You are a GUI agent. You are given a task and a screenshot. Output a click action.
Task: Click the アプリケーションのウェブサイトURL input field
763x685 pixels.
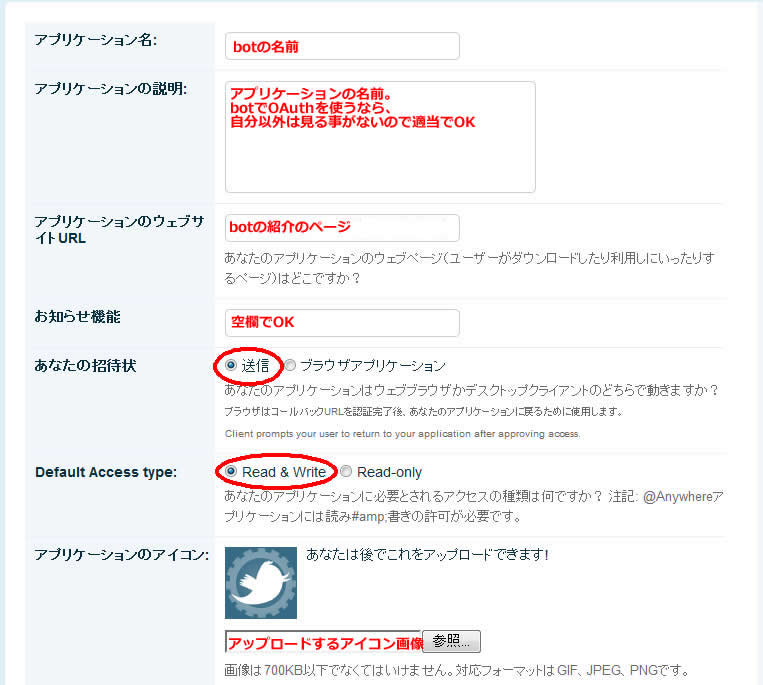pyautogui.click(x=342, y=228)
